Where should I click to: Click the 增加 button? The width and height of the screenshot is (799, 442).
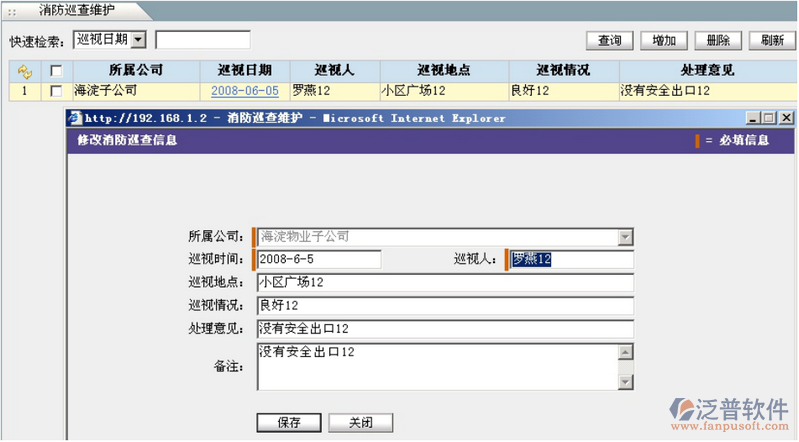664,40
